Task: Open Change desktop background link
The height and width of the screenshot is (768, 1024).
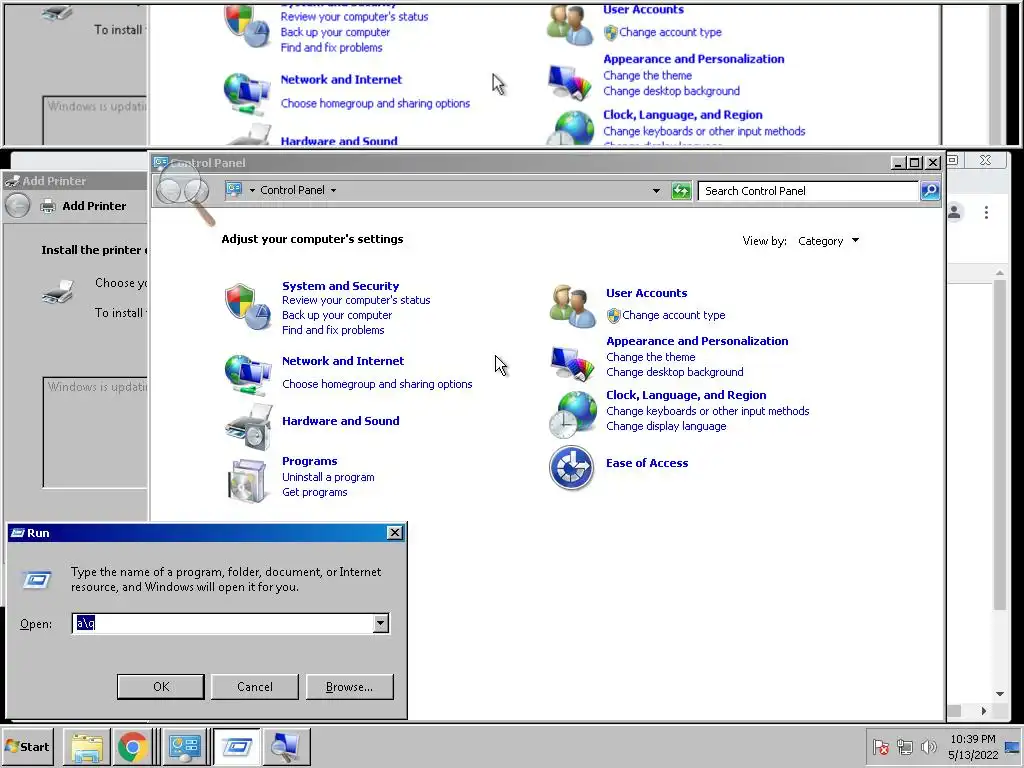Action: pyautogui.click(x=675, y=372)
